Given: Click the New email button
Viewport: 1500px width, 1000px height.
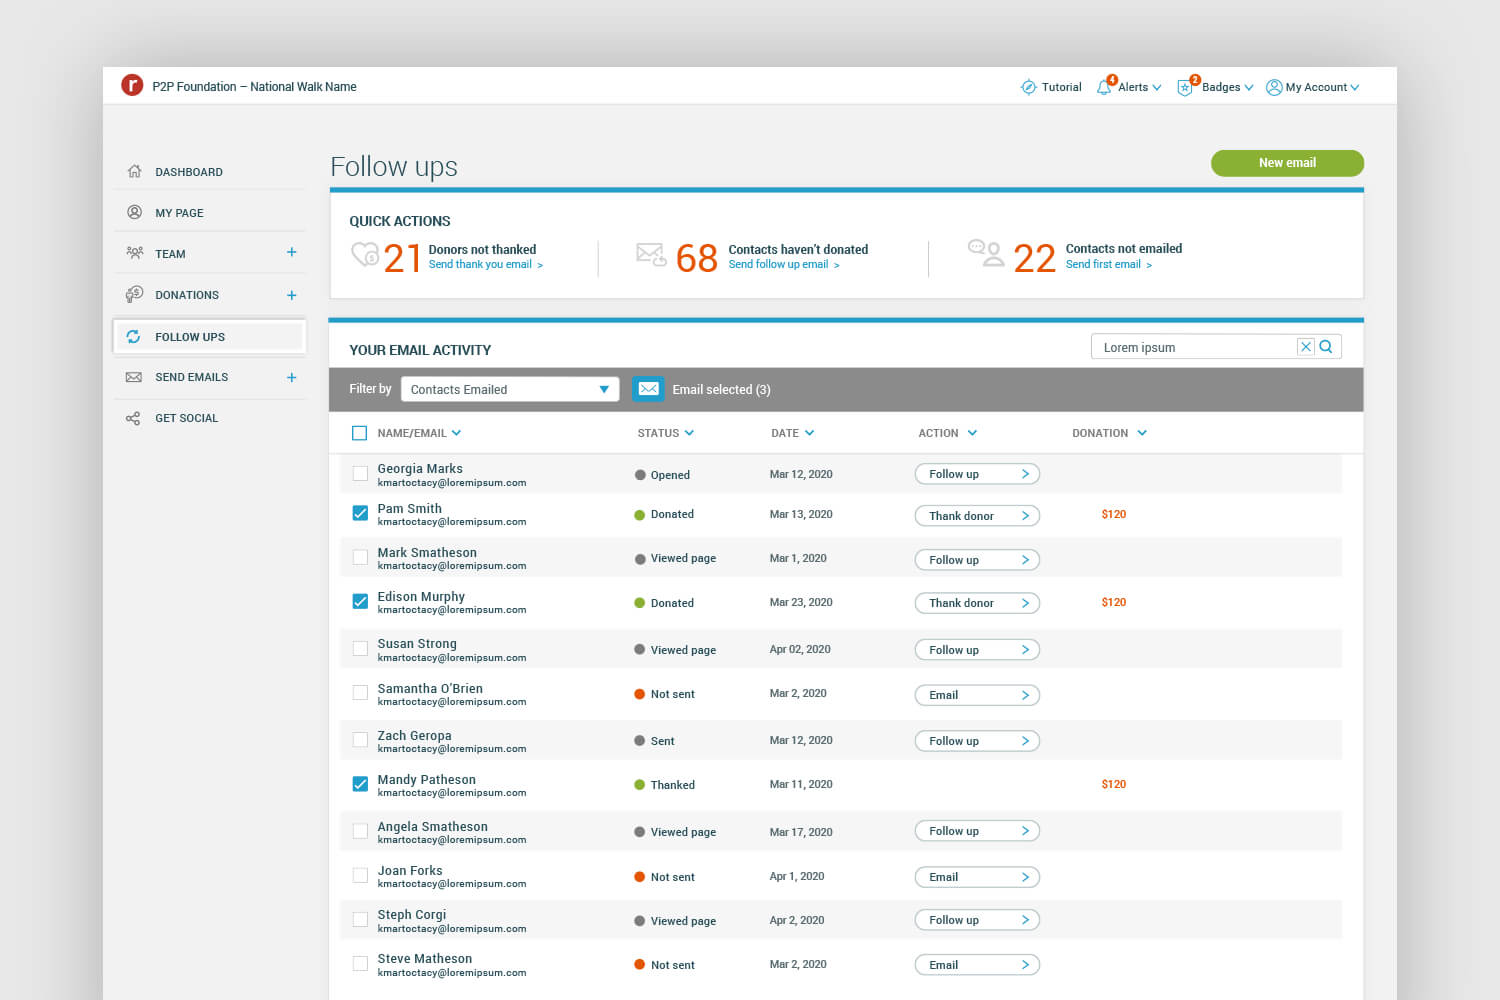Looking at the screenshot, I should (x=1287, y=163).
